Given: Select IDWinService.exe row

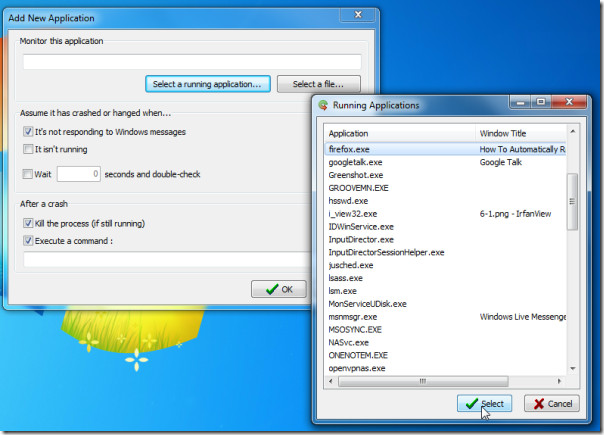Looking at the screenshot, I should click(x=445, y=227).
